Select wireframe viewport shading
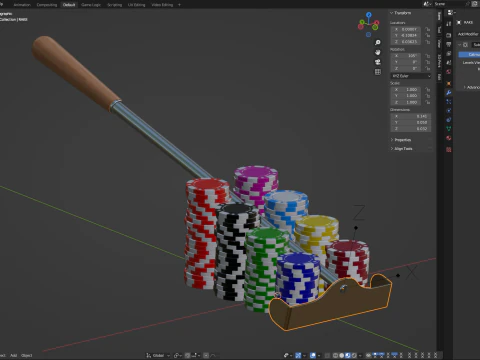 (336, 355)
